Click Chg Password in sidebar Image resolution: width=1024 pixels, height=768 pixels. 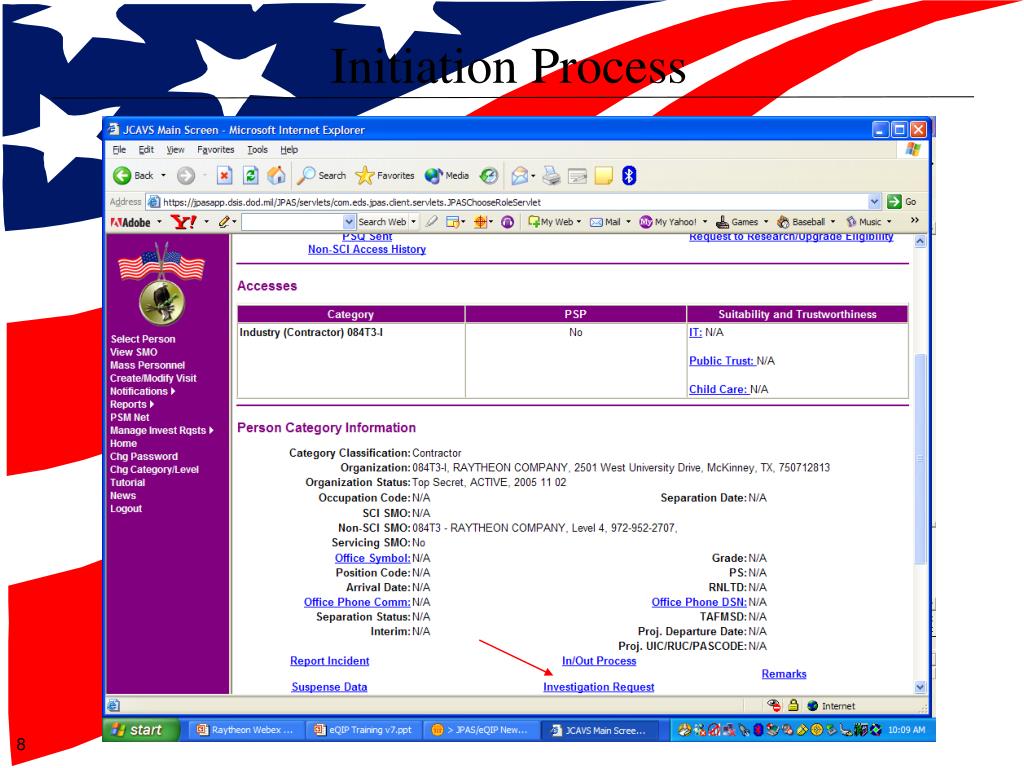tap(144, 456)
